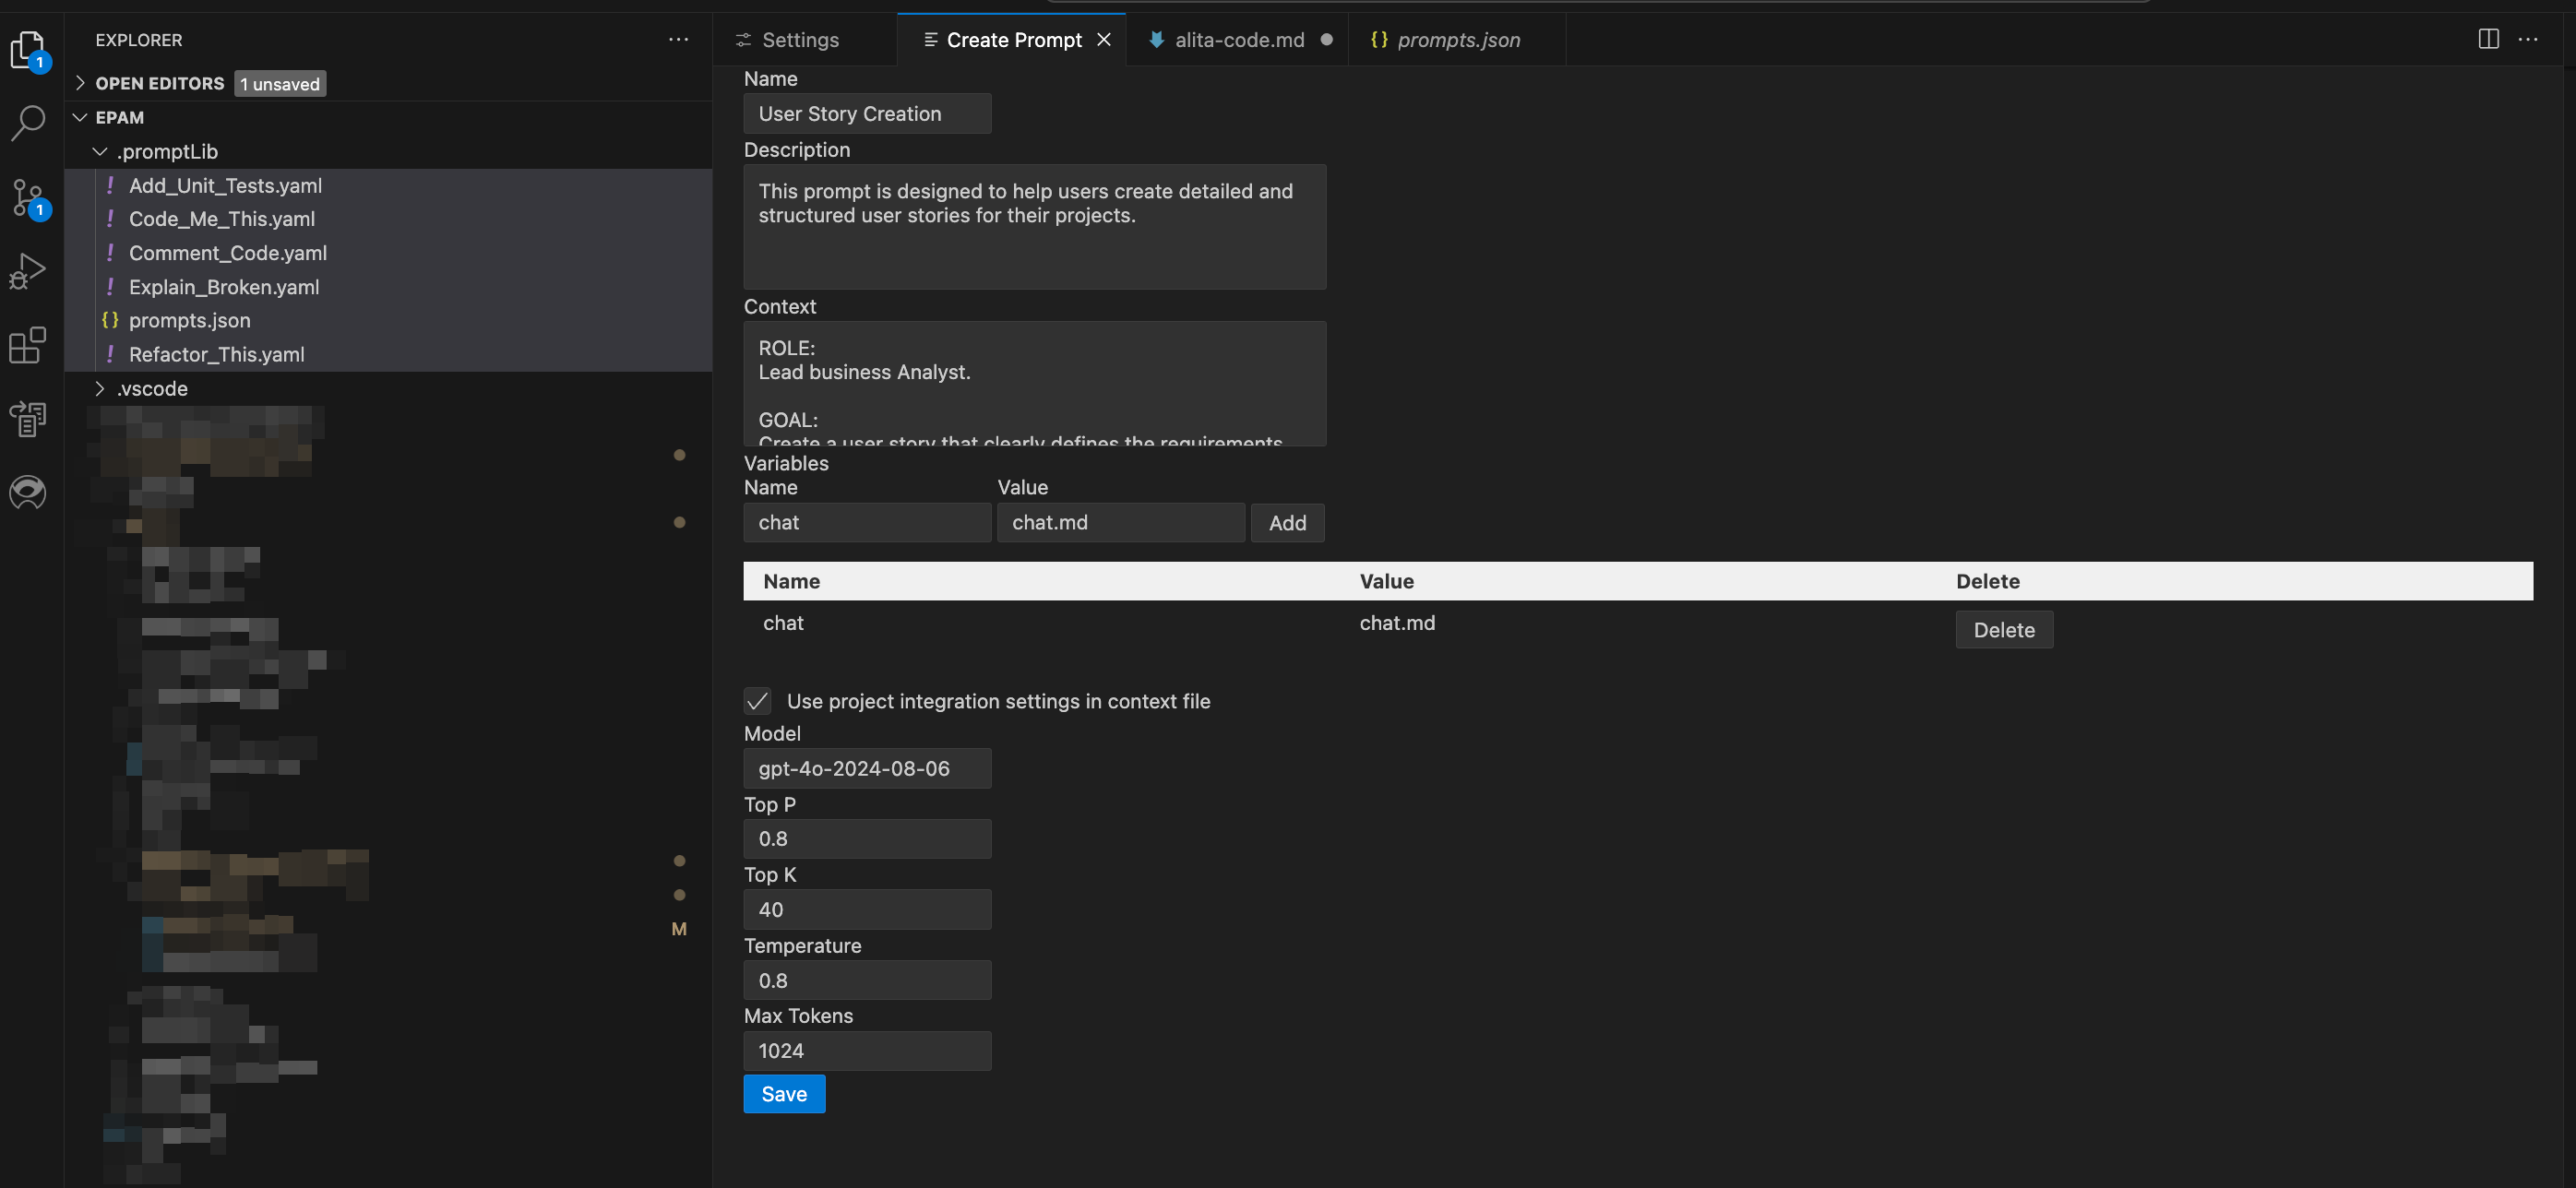Close the Create Prompt tab

pyautogui.click(x=1104, y=40)
